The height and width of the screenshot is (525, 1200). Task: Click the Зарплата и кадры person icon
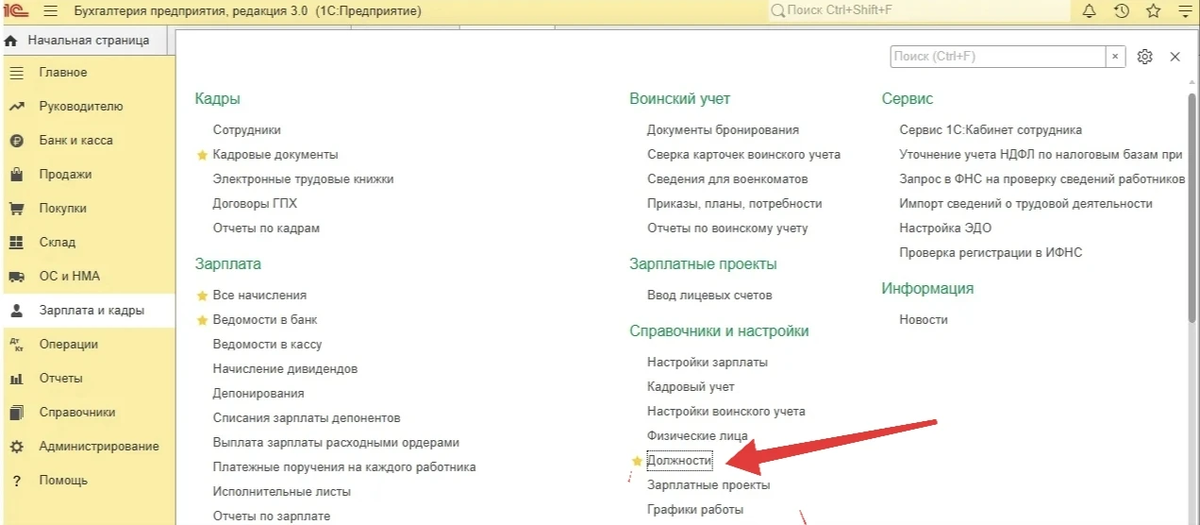pyautogui.click(x=16, y=311)
